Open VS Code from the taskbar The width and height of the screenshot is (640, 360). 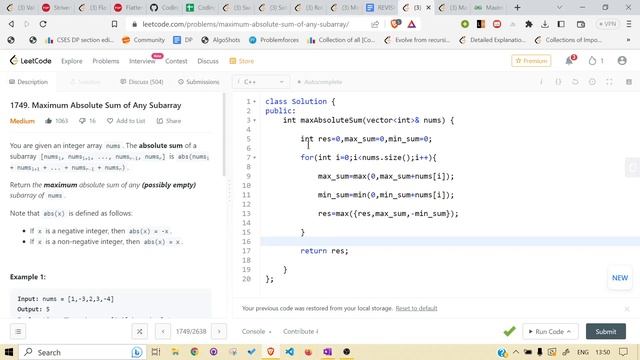(289, 352)
